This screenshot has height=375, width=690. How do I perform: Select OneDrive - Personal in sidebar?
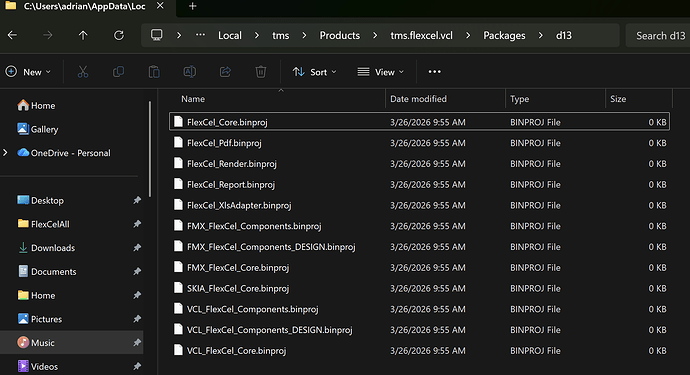(64, 153)
